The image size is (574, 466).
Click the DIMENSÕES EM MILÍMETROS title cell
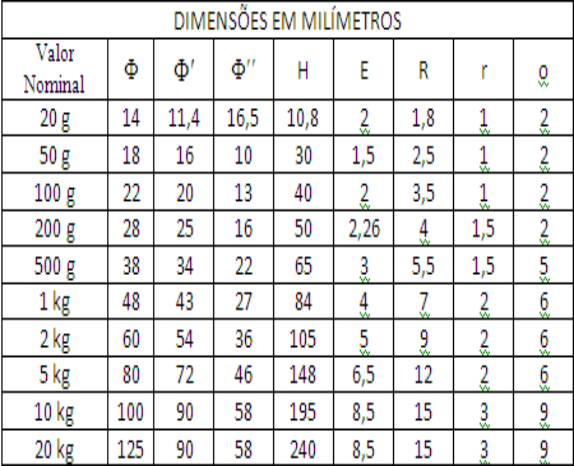tap(287, 20)
